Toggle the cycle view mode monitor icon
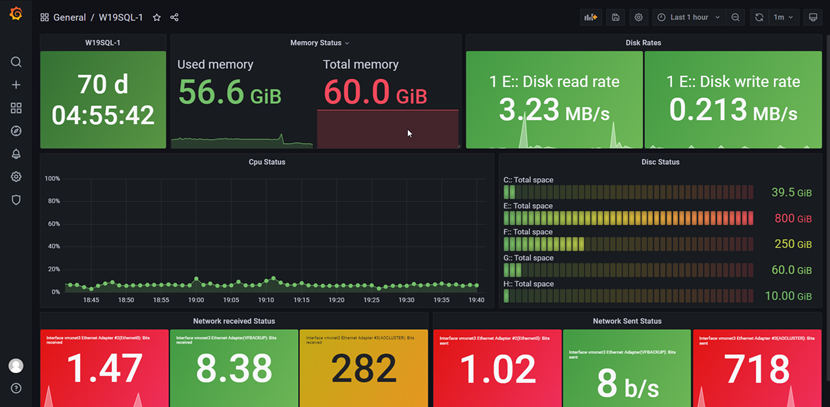The width and height of the screenshot is (830, 407). (812, 17)
